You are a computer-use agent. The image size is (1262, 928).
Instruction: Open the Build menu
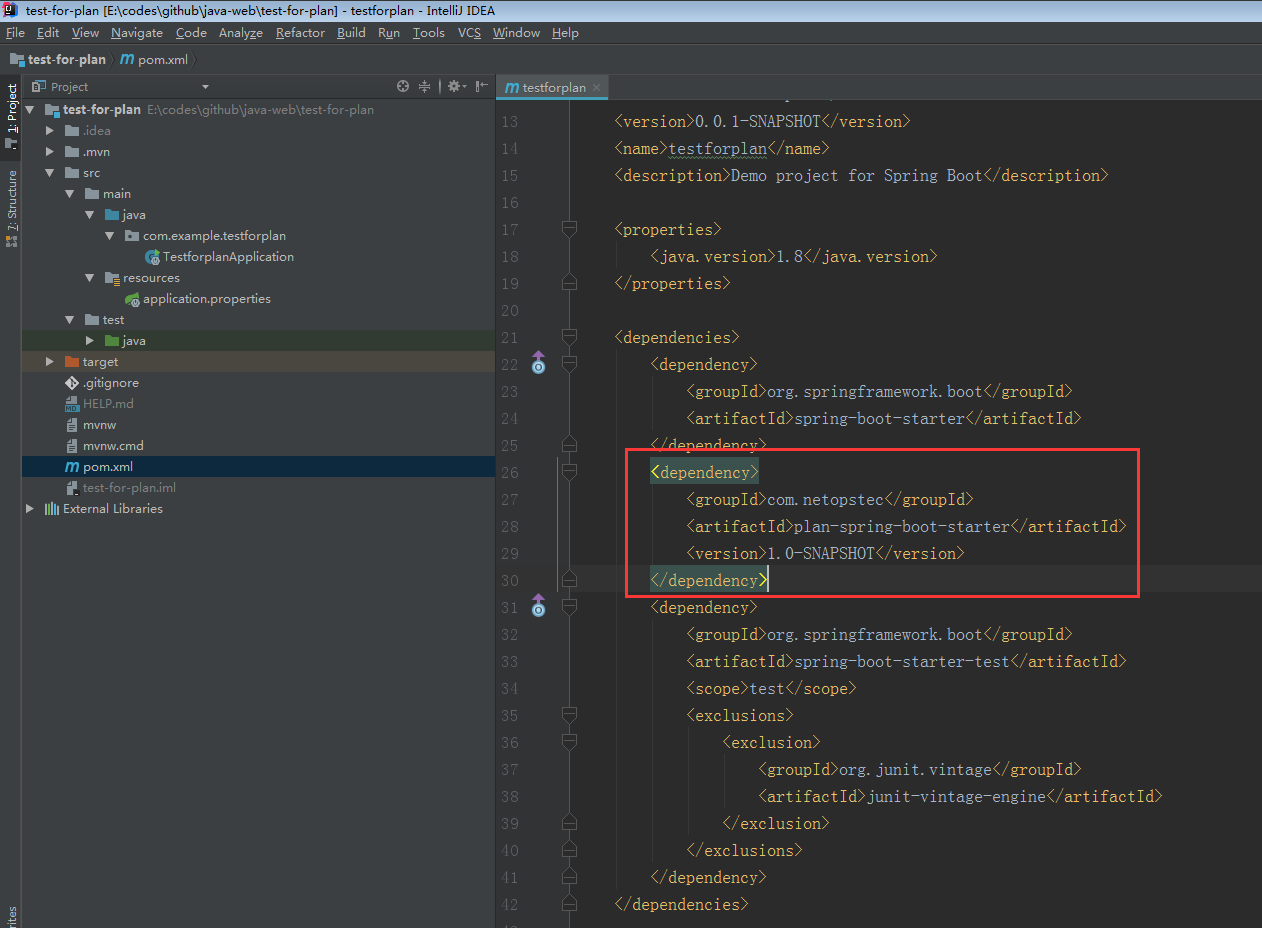pyautogui.click(x=351, y=32)
